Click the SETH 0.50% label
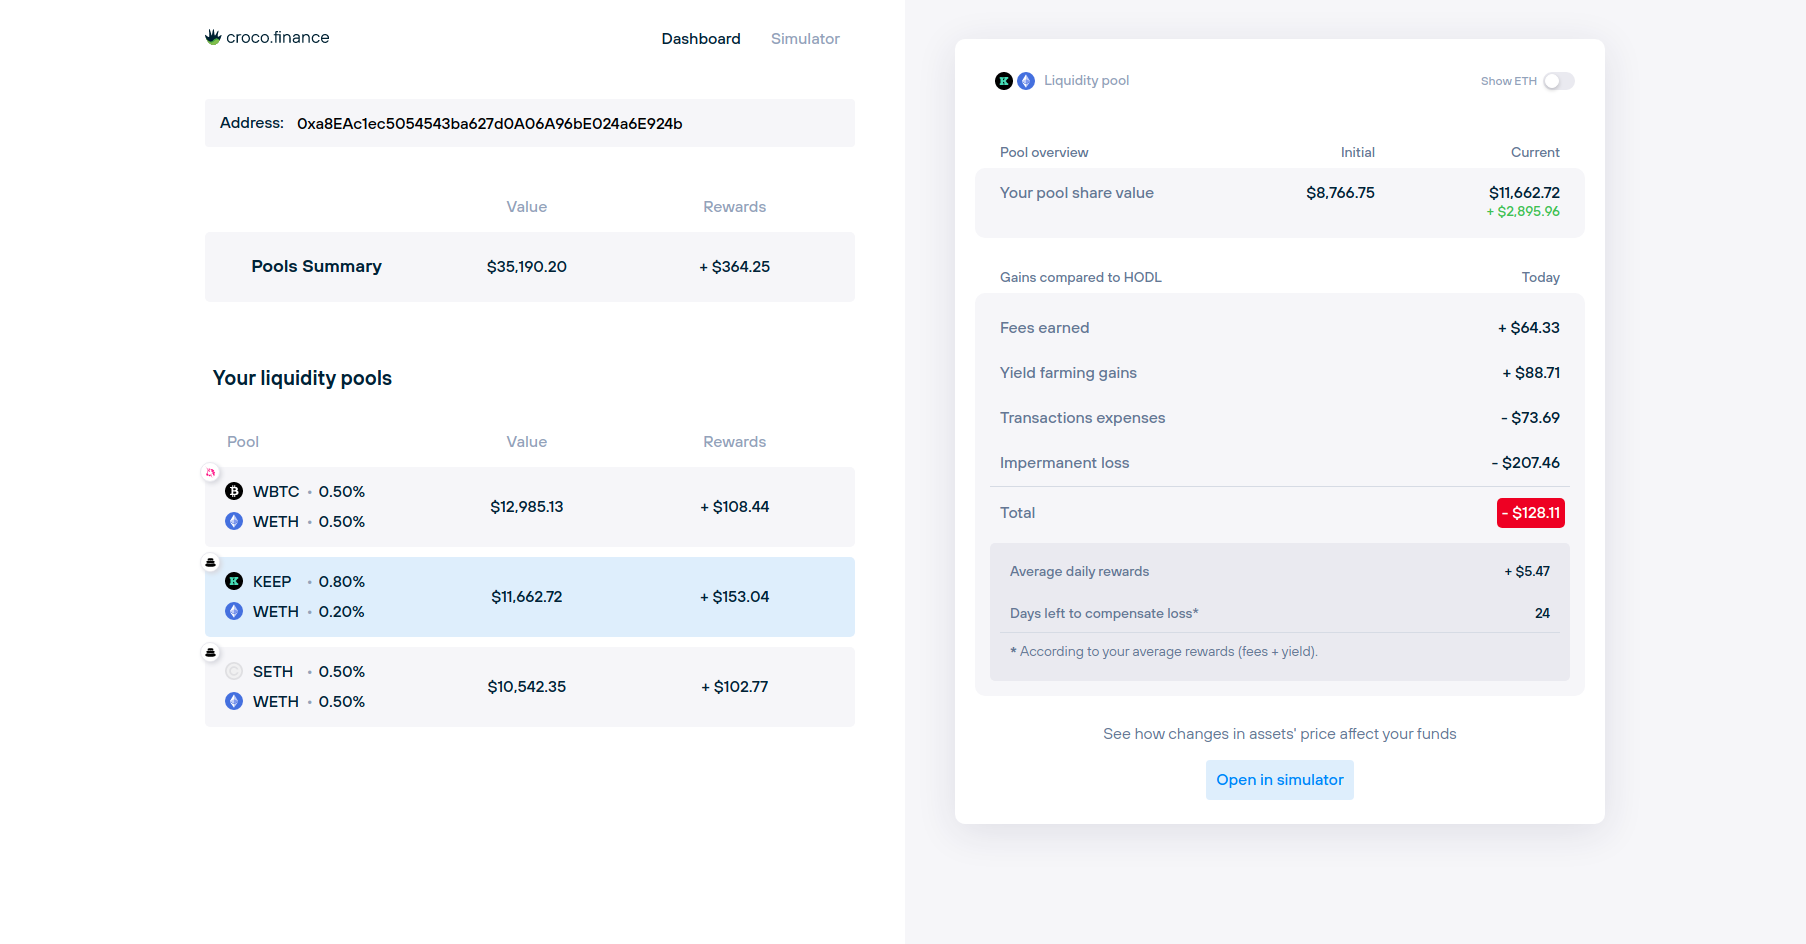Viewport: 1806px width, 944px height. [309, 672]
